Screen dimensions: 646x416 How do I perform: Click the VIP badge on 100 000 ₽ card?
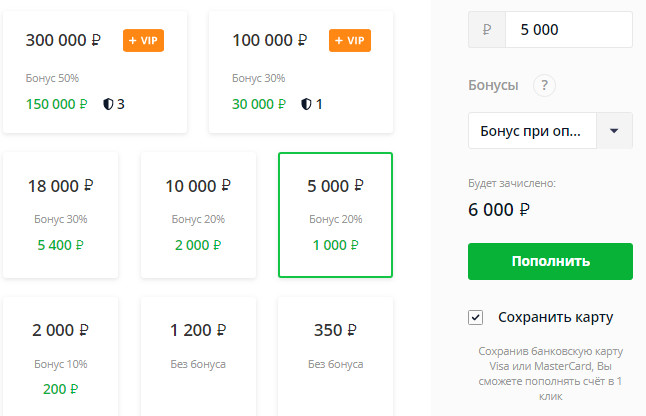(x=350, y=40)
